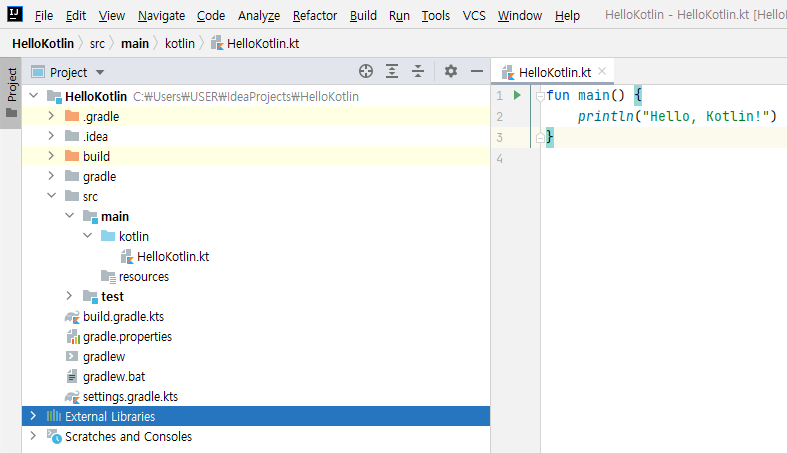
Task: Collapse the main folder
Action: pyautogui.click(x=69, y=216)
